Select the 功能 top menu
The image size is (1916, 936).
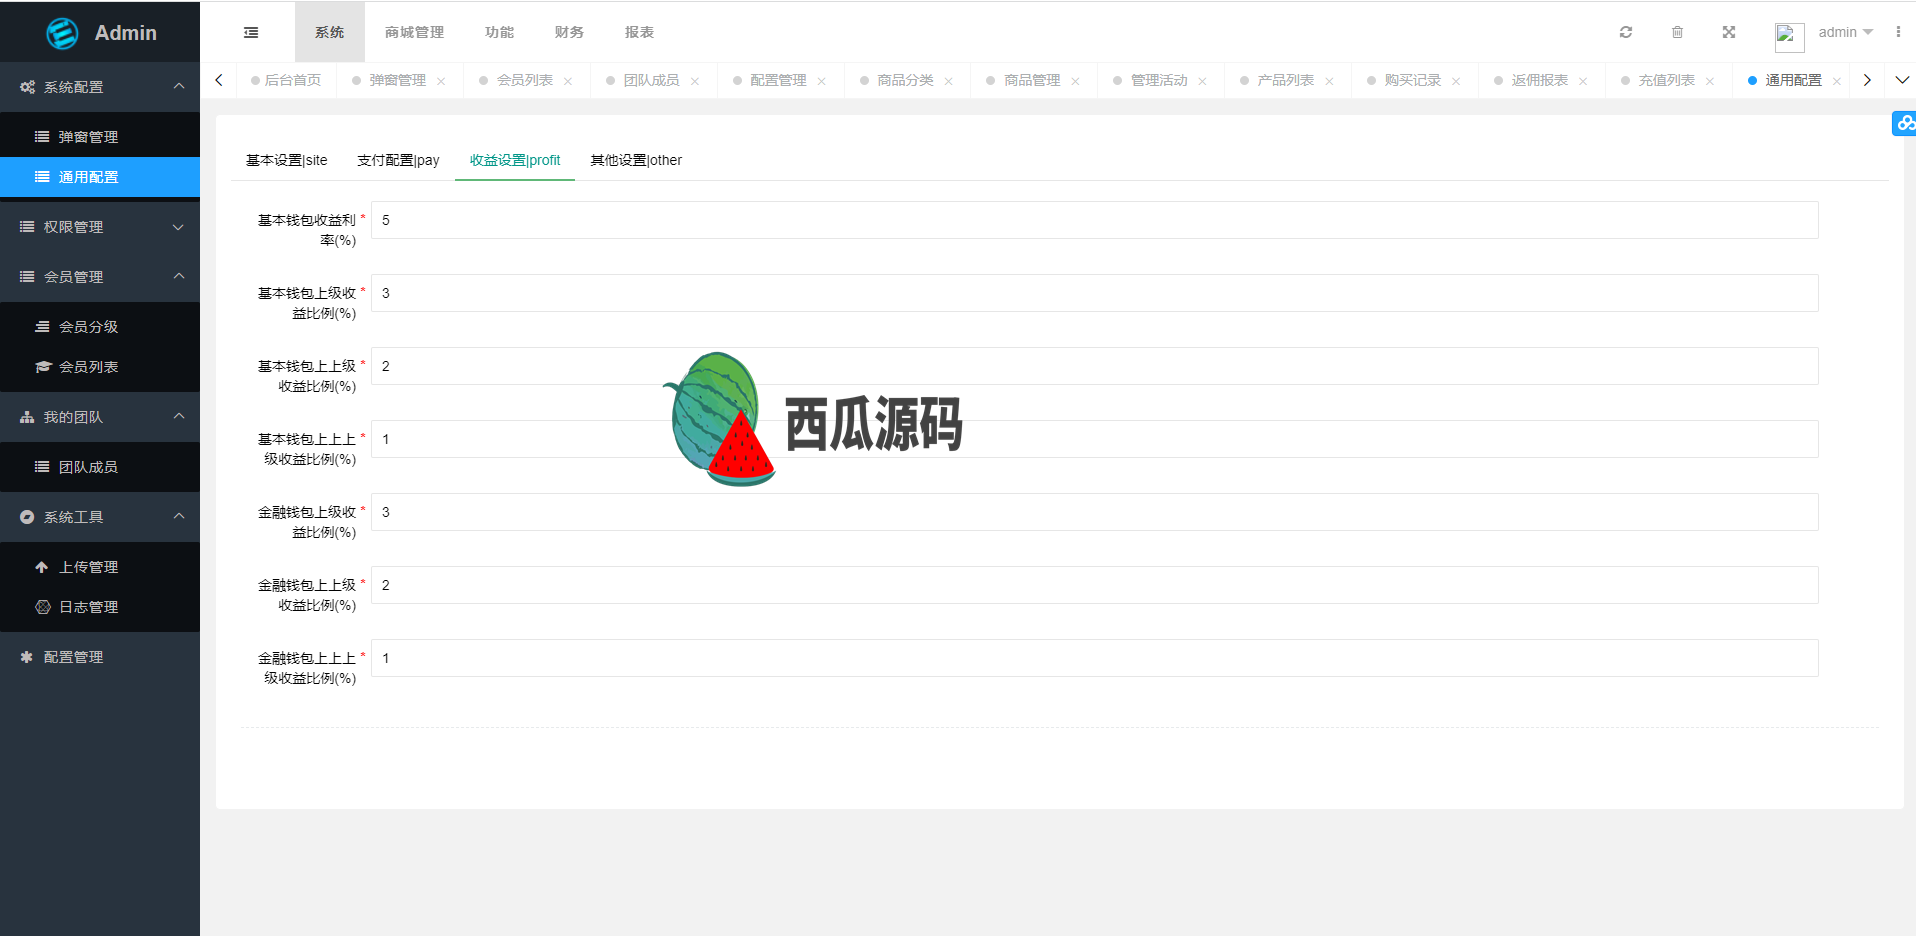pyautogui.click(x=500, y=32)
